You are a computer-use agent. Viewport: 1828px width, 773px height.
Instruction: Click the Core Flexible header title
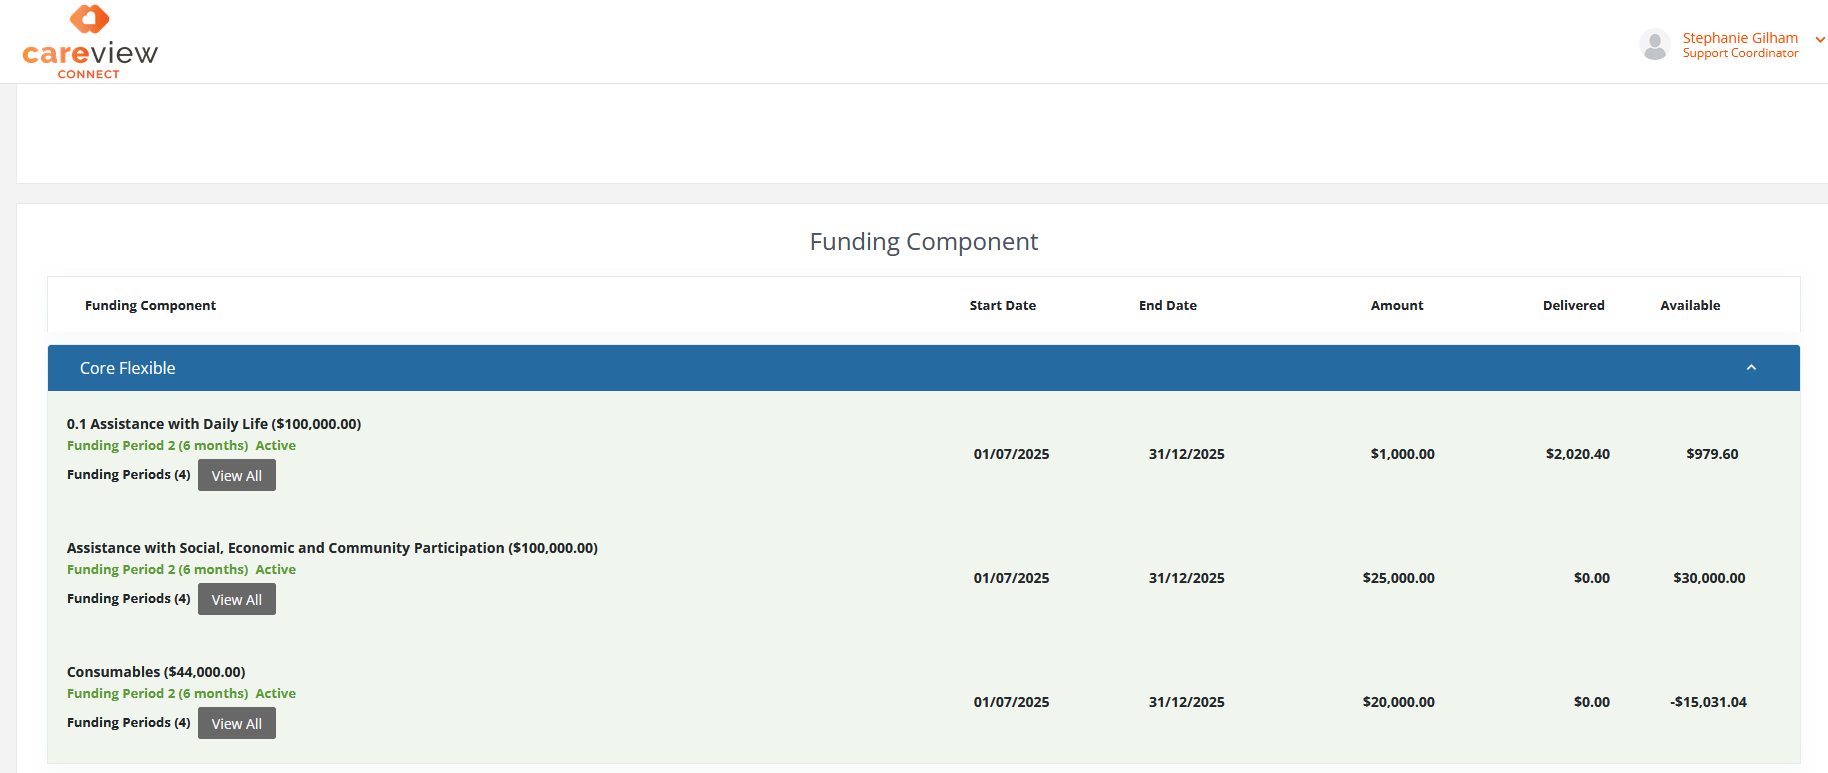(127, 368)
